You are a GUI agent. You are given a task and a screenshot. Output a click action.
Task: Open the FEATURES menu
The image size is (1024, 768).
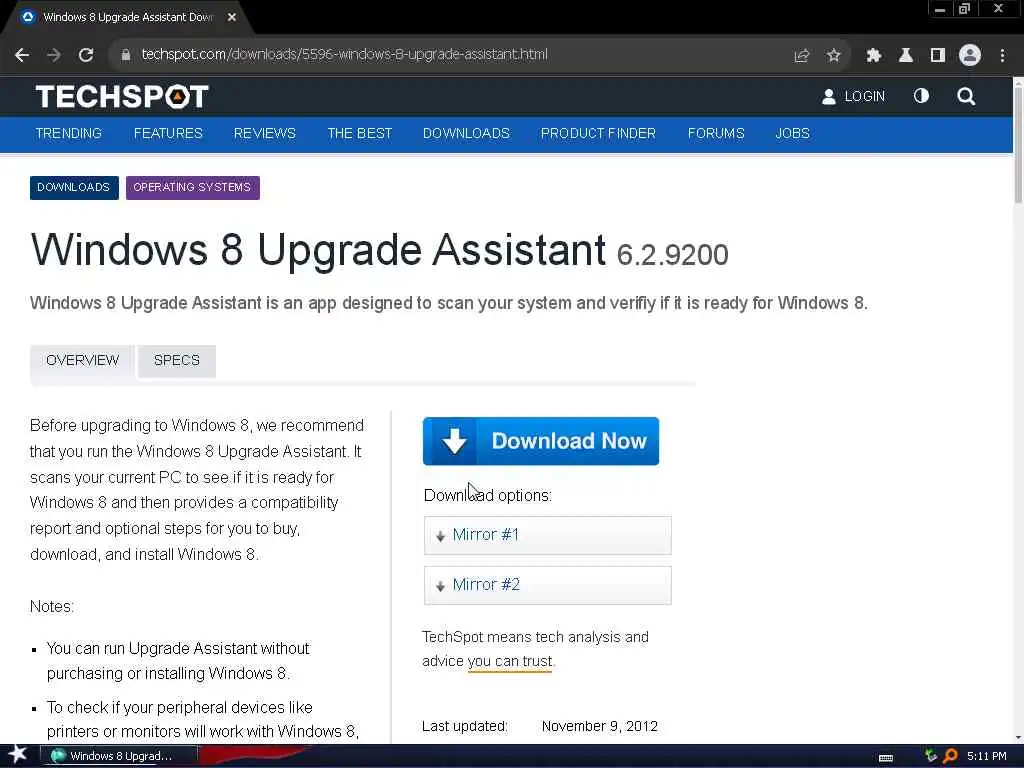(168, 133)
